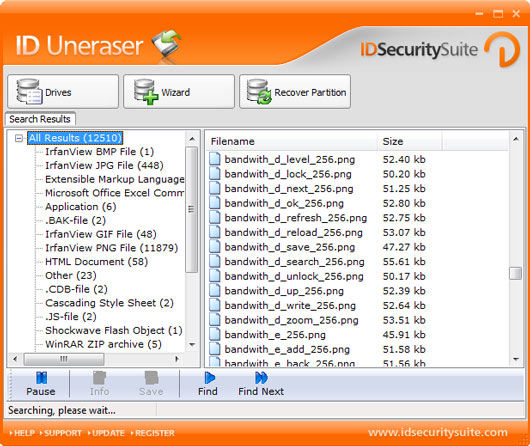Select Shockwave Flash Object (1) category

click(x=114, y=330)
